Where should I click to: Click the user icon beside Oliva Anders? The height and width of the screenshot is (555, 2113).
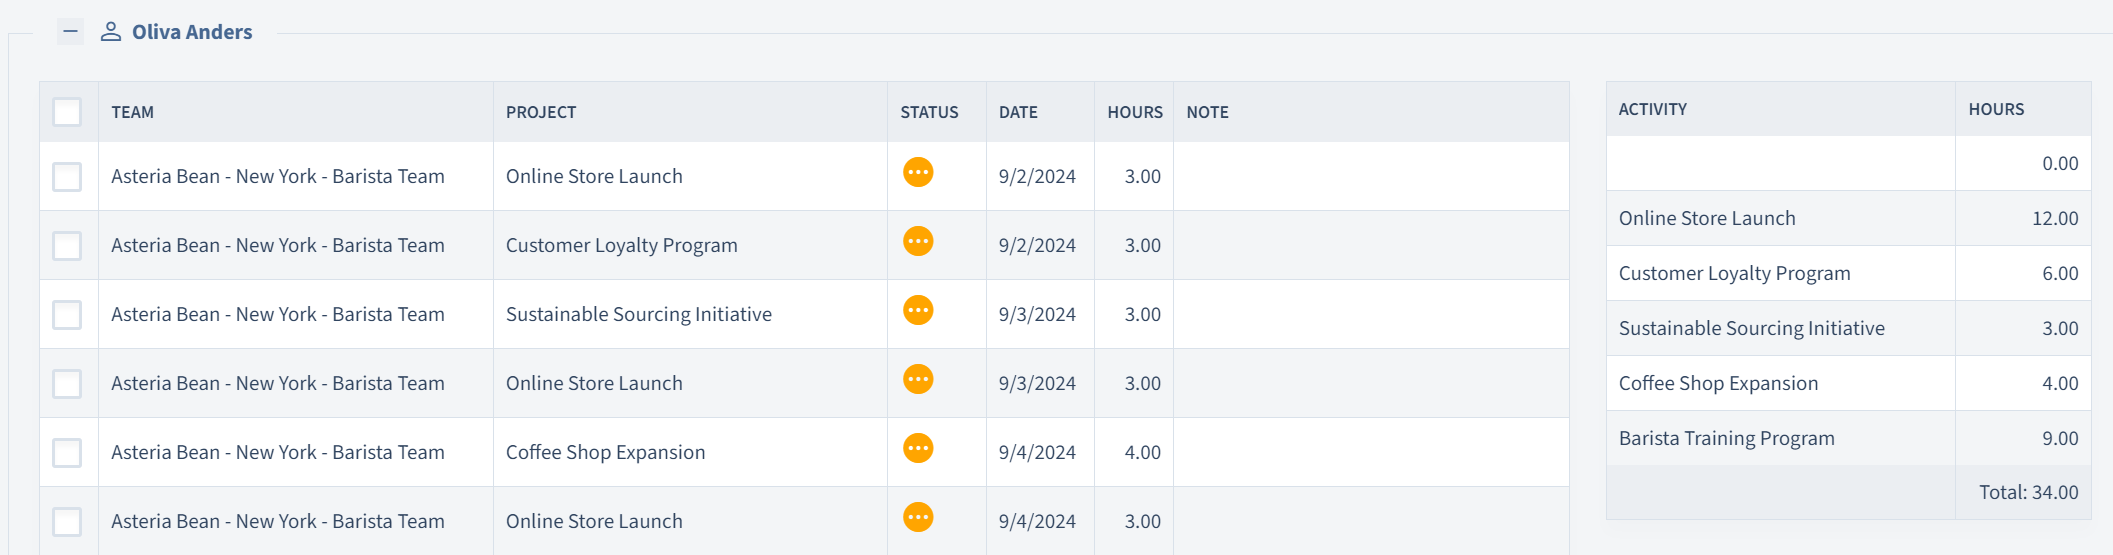pyautogui.click(x=111, y=32)
